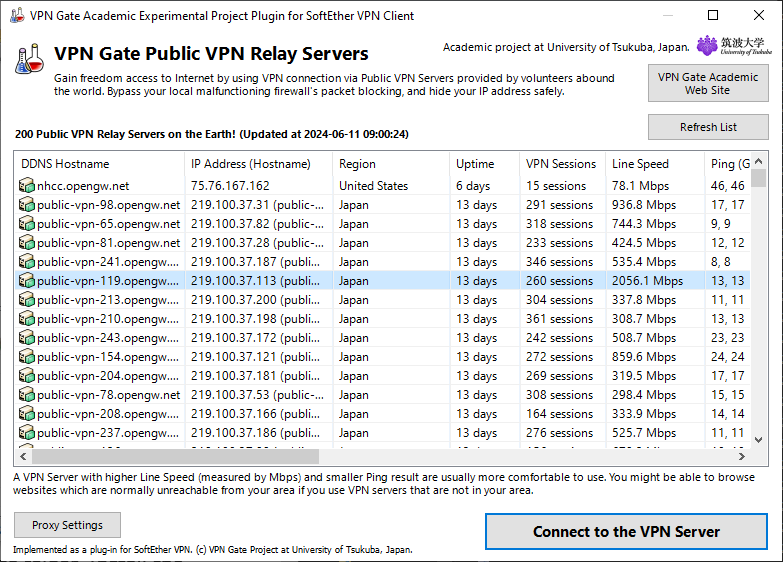Click server icon for public-vpn-65.opengw.net row
Viewport: 783px width, 562px height.
(26, 224)
